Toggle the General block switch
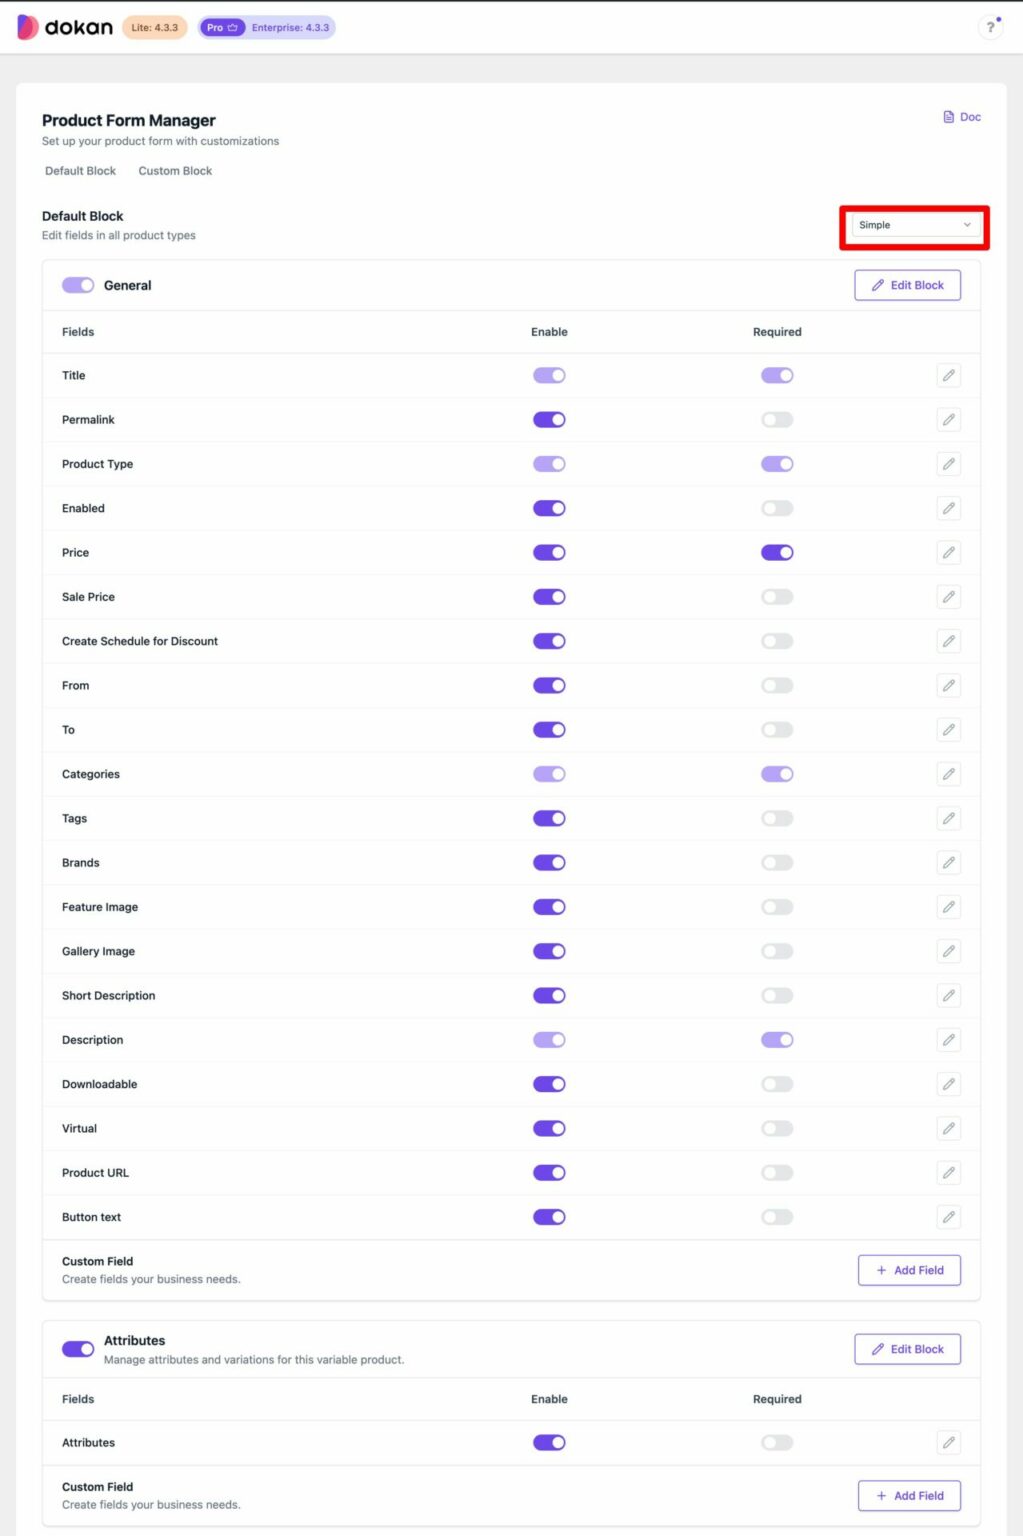 tap(78, 285)
